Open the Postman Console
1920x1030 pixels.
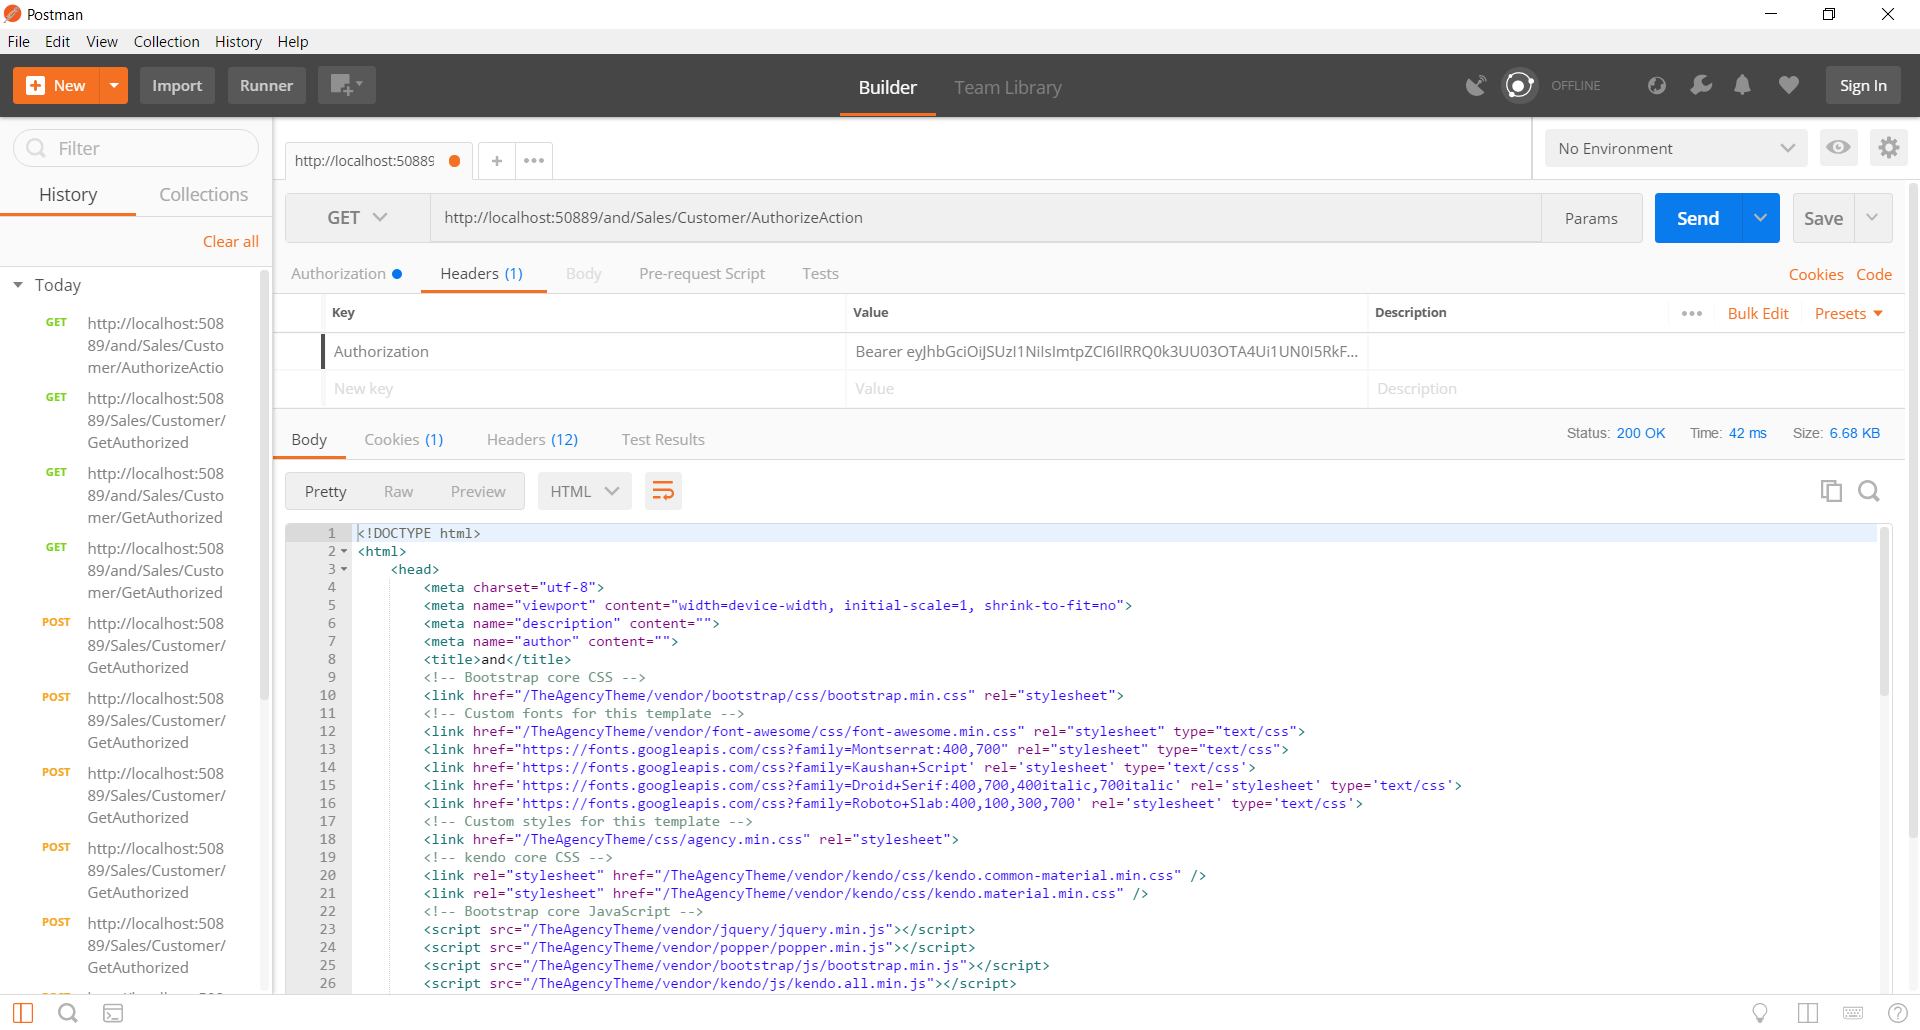pos(113,1012)
